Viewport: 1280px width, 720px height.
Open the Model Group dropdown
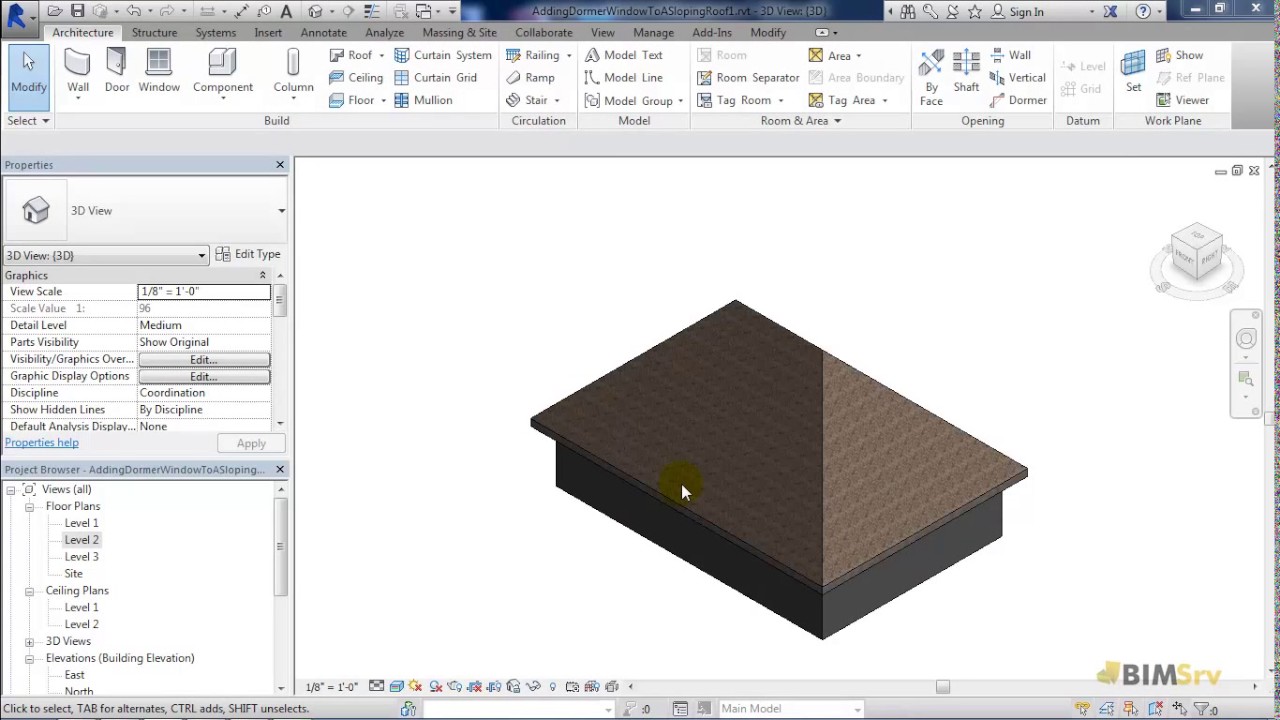(680, 101)
